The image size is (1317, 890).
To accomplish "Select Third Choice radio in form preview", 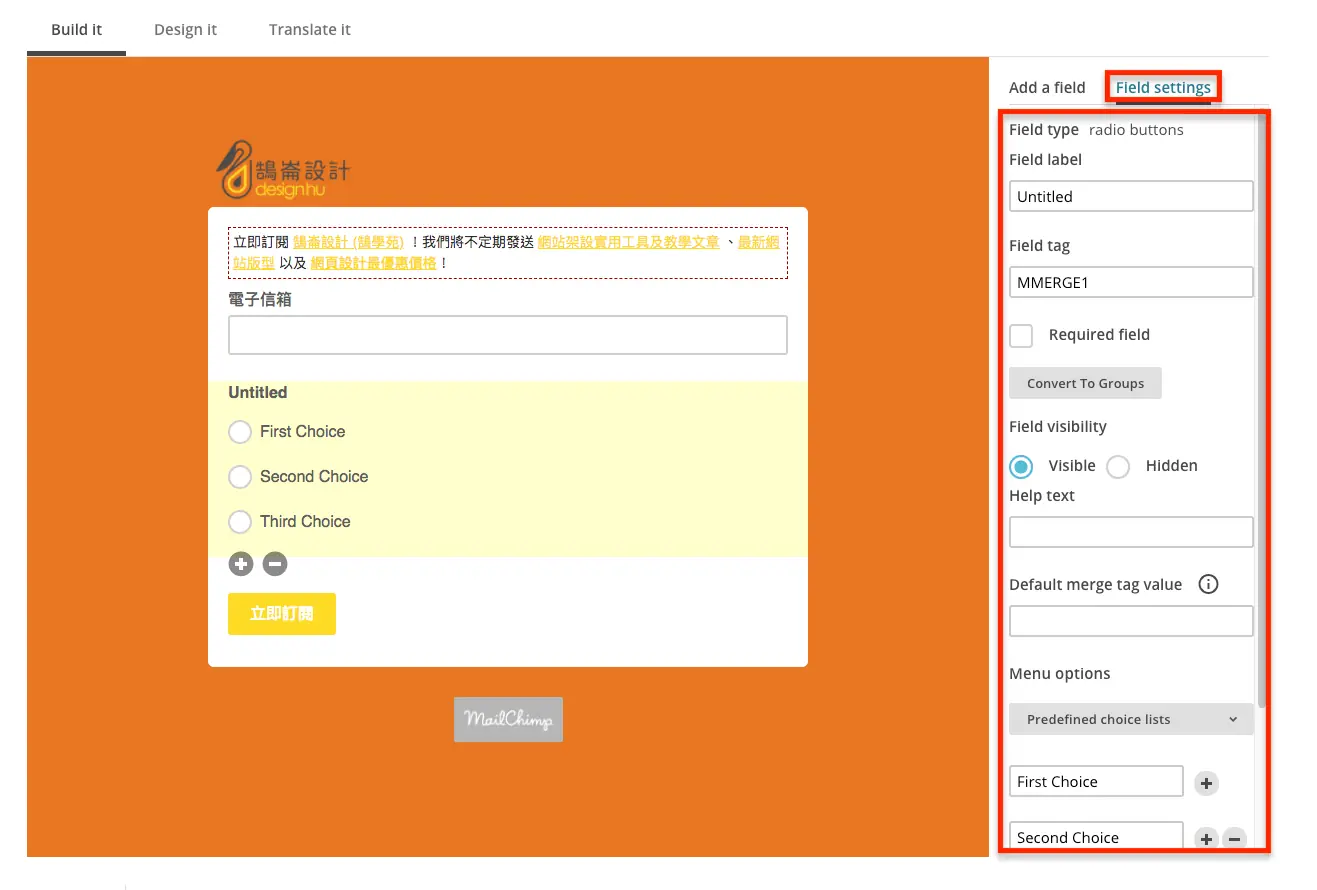I will [240, 522].
